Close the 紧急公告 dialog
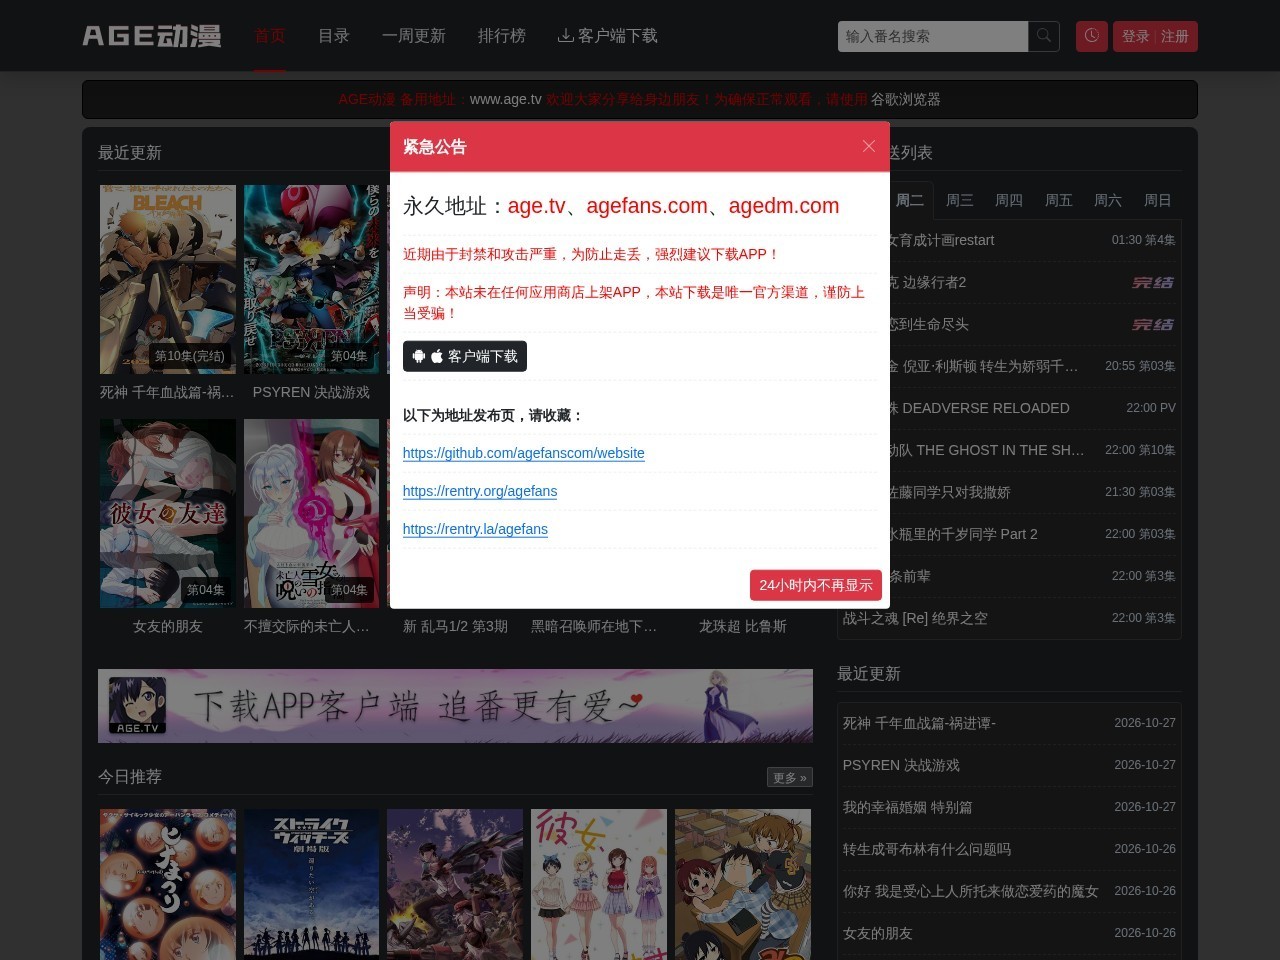 [x=868, y=146]
